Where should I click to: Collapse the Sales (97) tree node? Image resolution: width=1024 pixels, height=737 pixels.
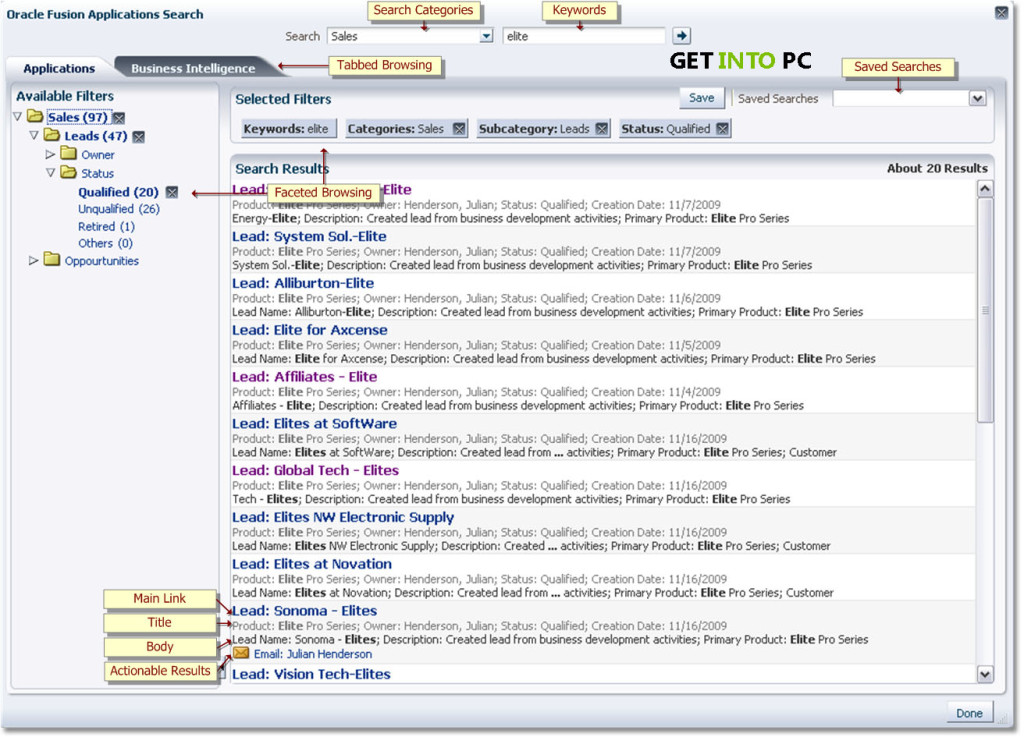[x=18, y=117]
